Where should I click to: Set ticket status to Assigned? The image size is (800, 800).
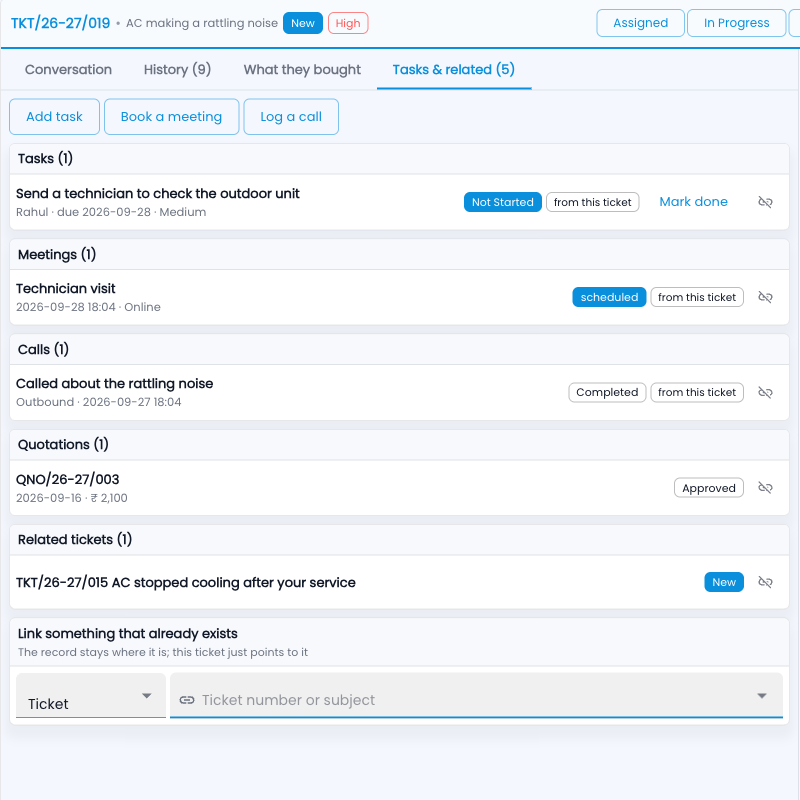coord(640,23)
